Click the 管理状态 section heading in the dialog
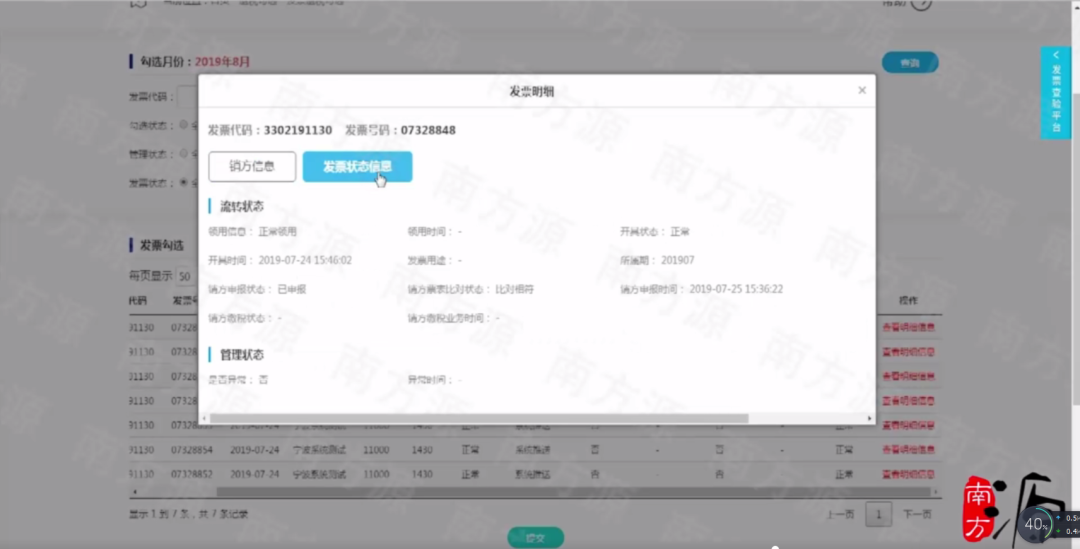Image resolution: width=1080 pixels, height=549 pixels. [x=242, y=355]
